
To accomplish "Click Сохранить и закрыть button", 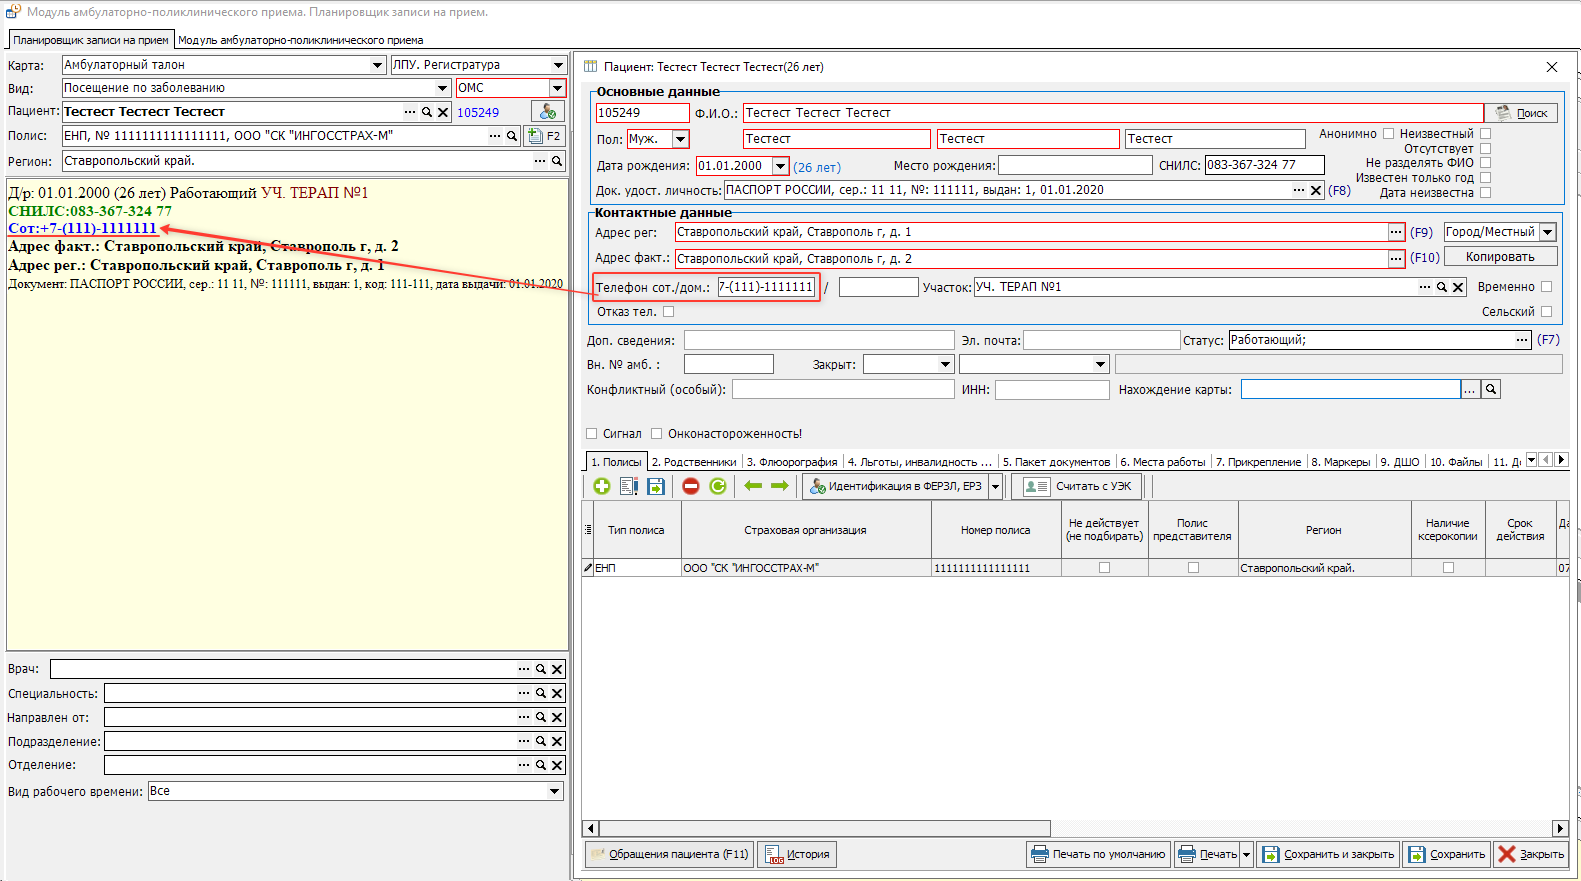I will pyautogui.click(x=1329, y=855).
